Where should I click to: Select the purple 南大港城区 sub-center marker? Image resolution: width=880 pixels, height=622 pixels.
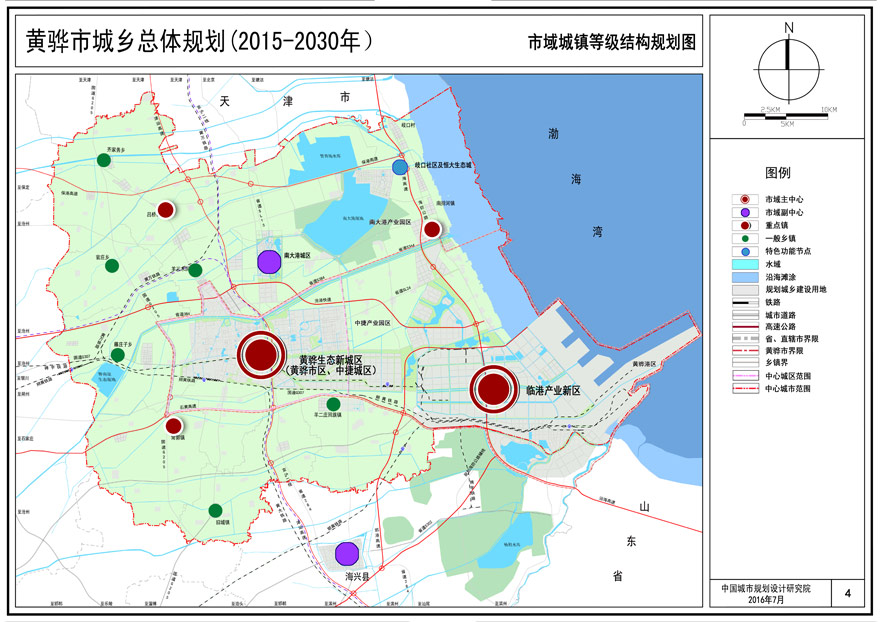tap(269, 262)
